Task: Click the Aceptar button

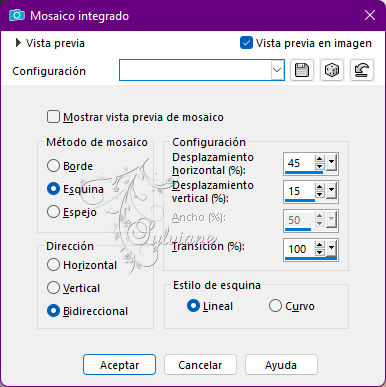Action: [x=119, y=365]
